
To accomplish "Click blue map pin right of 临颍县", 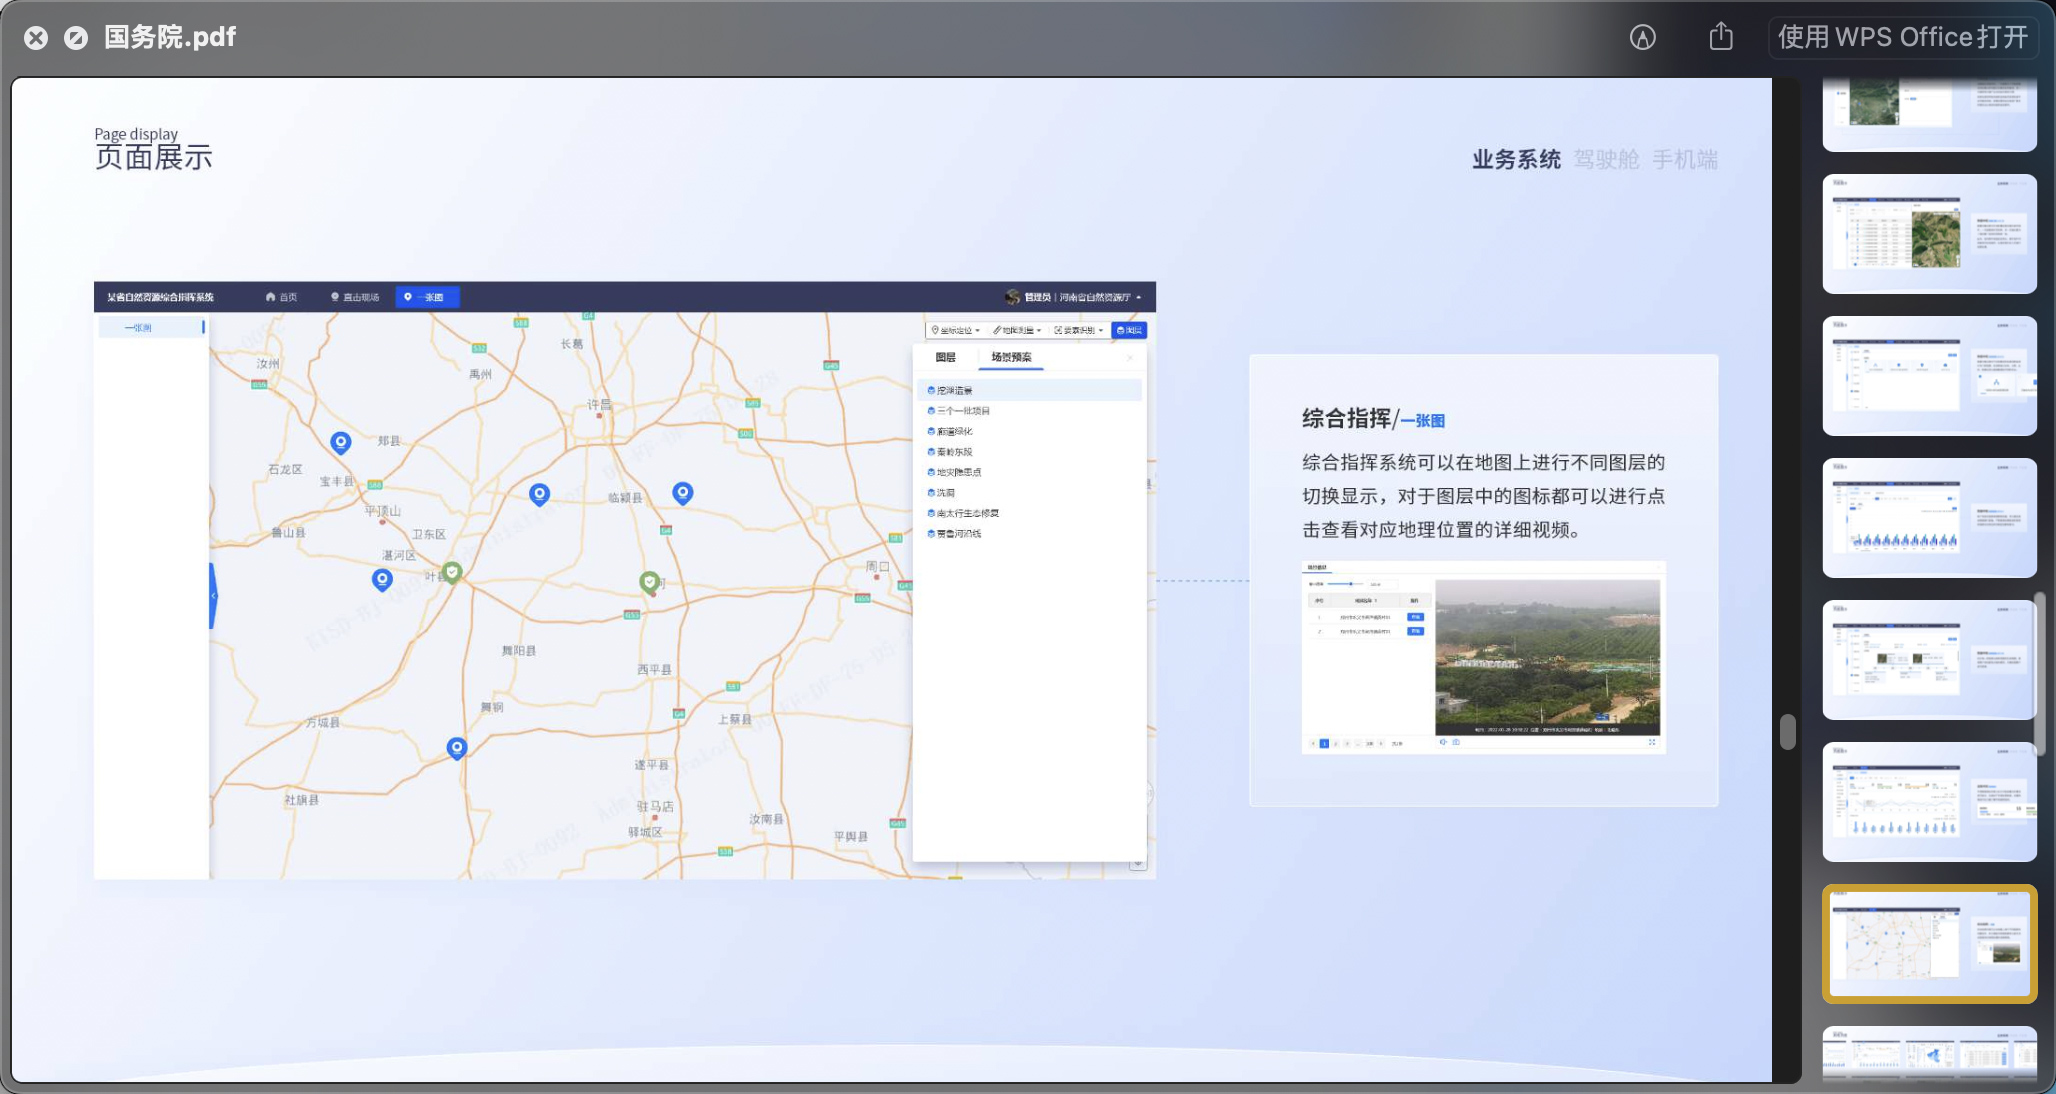I will [x=683, y=493].
